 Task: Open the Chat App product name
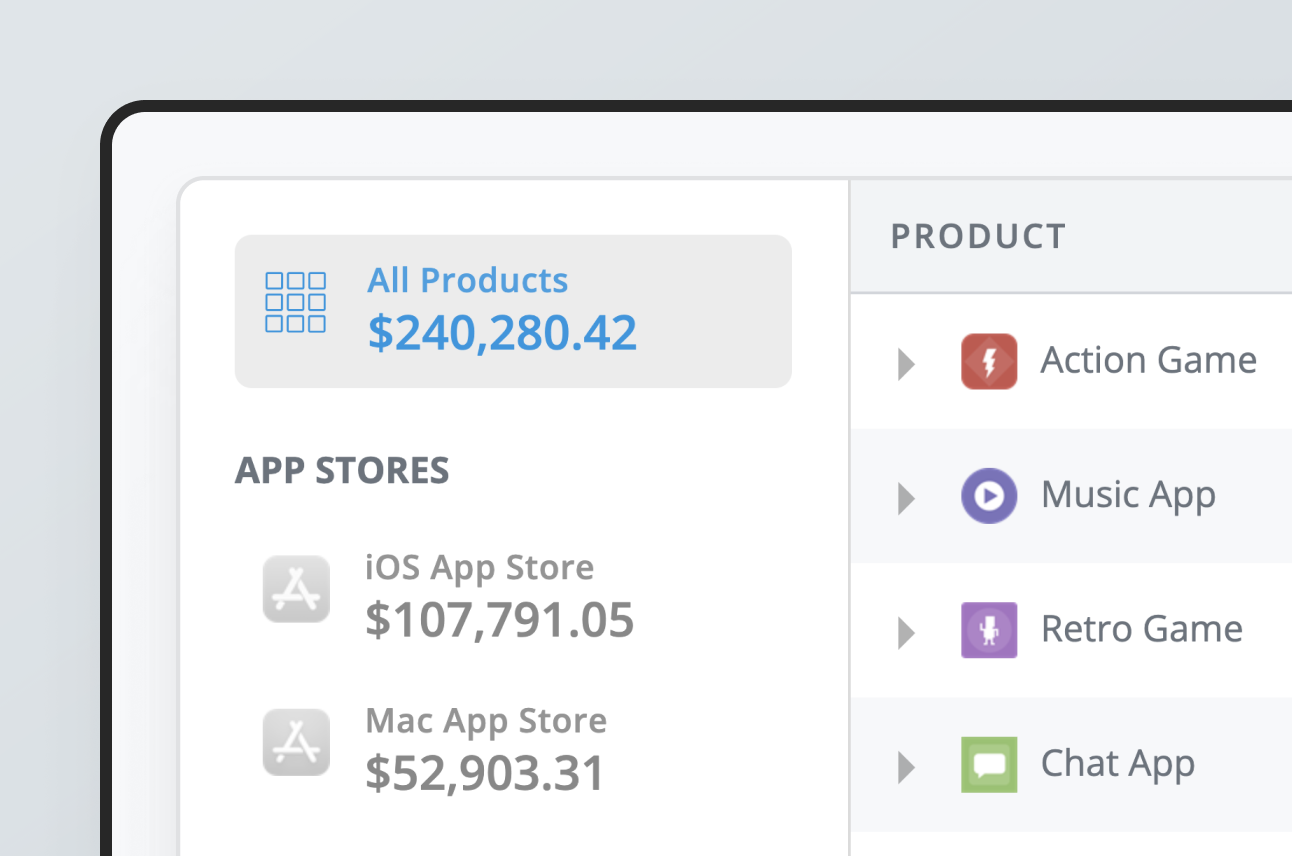tap(1117, 764)
